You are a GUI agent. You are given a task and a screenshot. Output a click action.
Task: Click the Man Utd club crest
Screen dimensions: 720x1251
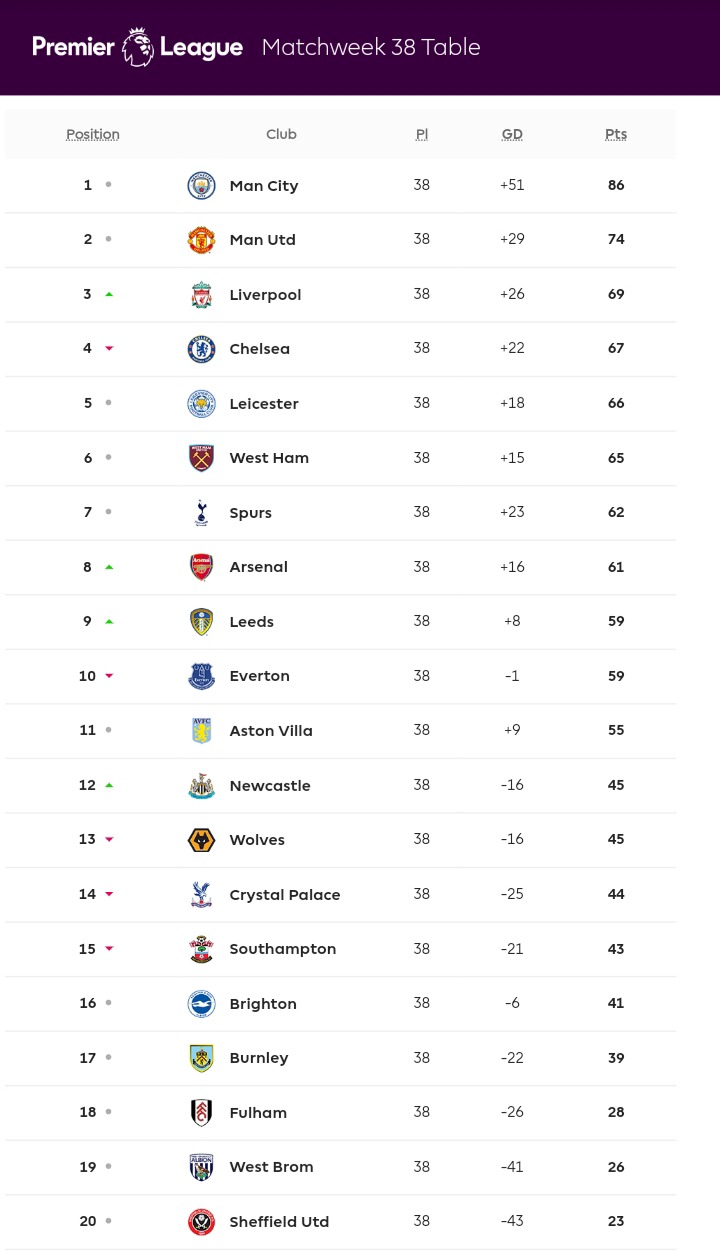tap(201, 240)
